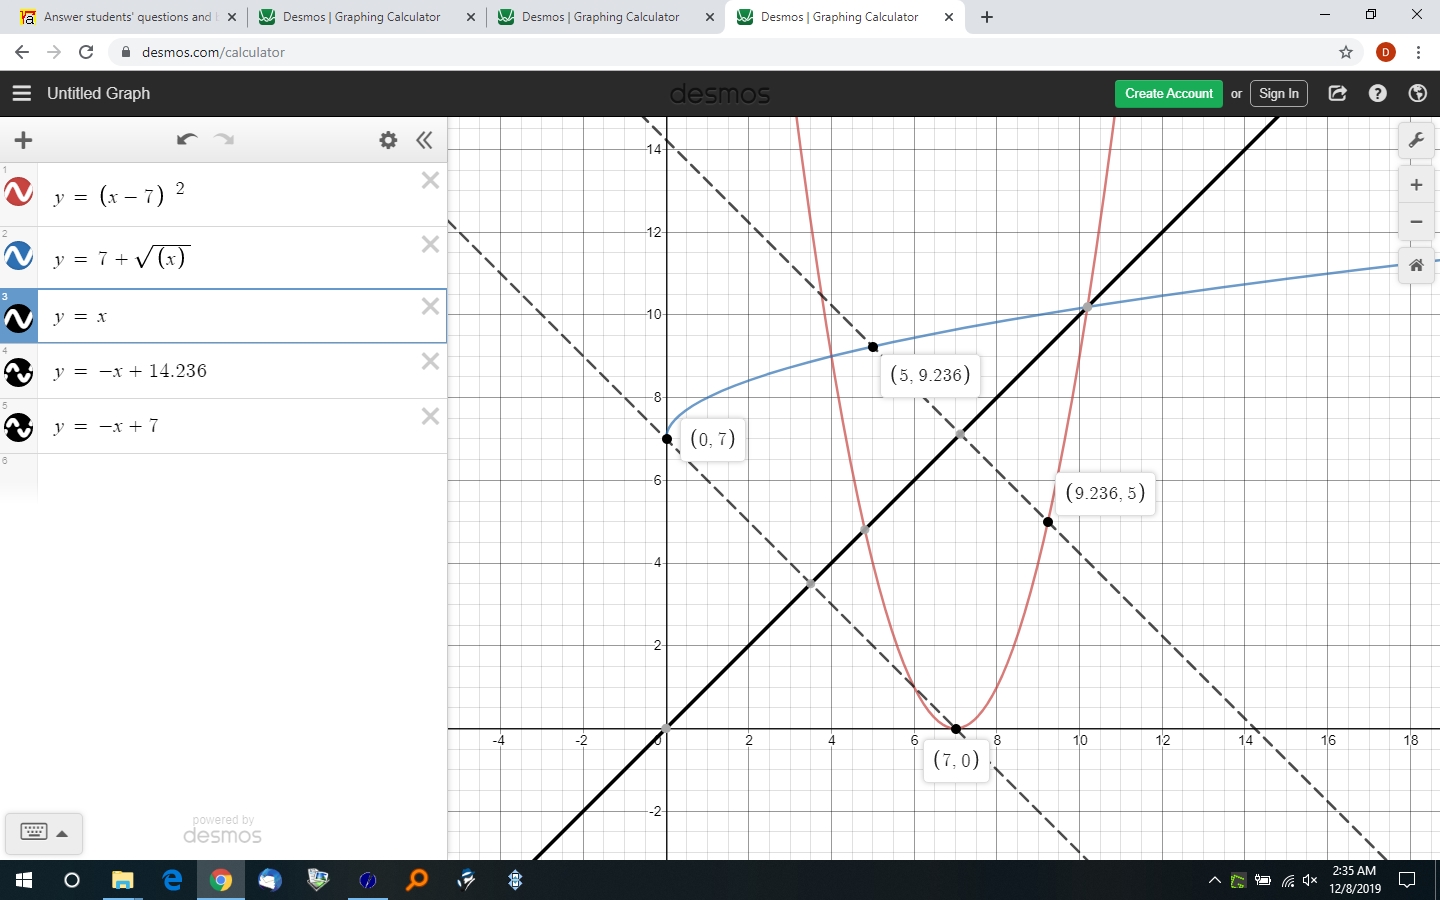Rename the Untitled Graph title

[98, 93]
